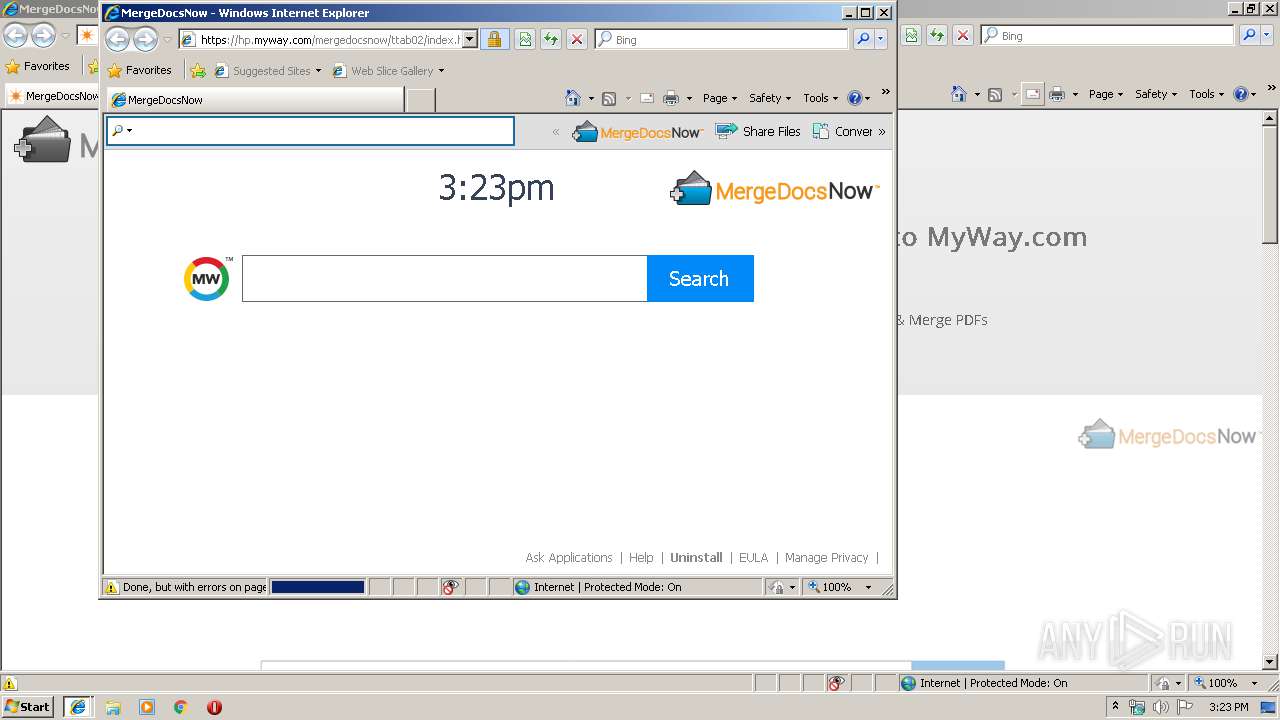Open the EULA footer link
This screenshot has height=720, width=1280.
[753, 558]
